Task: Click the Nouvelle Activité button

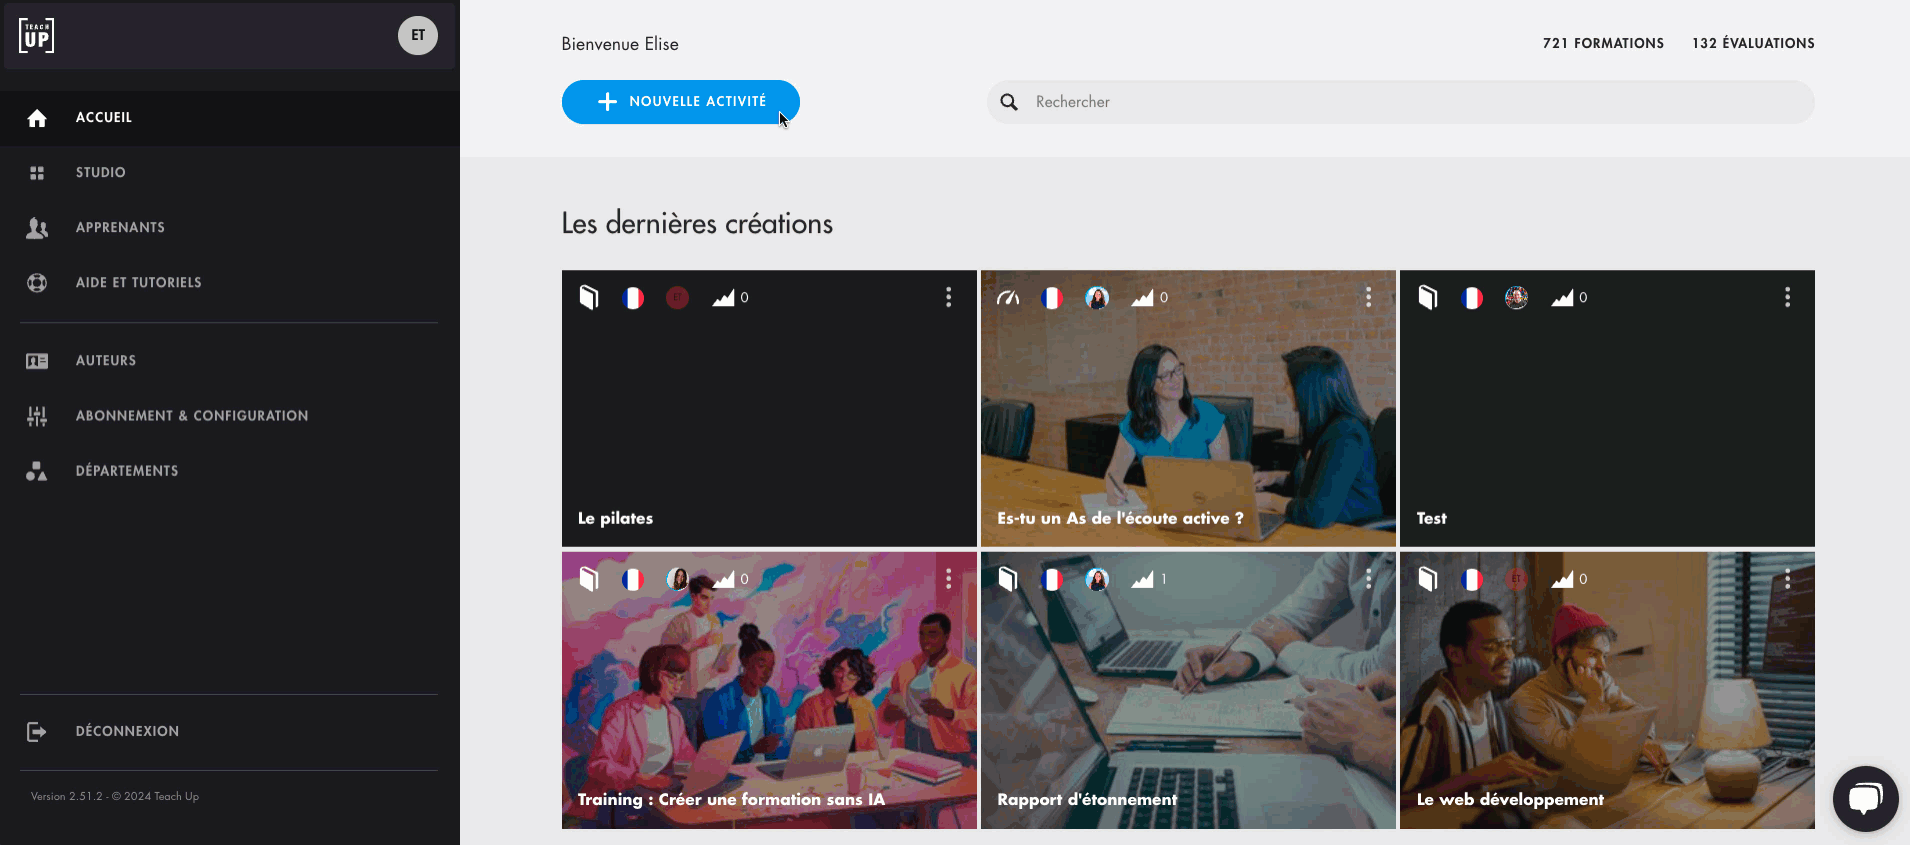Action: (x=680, y=102)
